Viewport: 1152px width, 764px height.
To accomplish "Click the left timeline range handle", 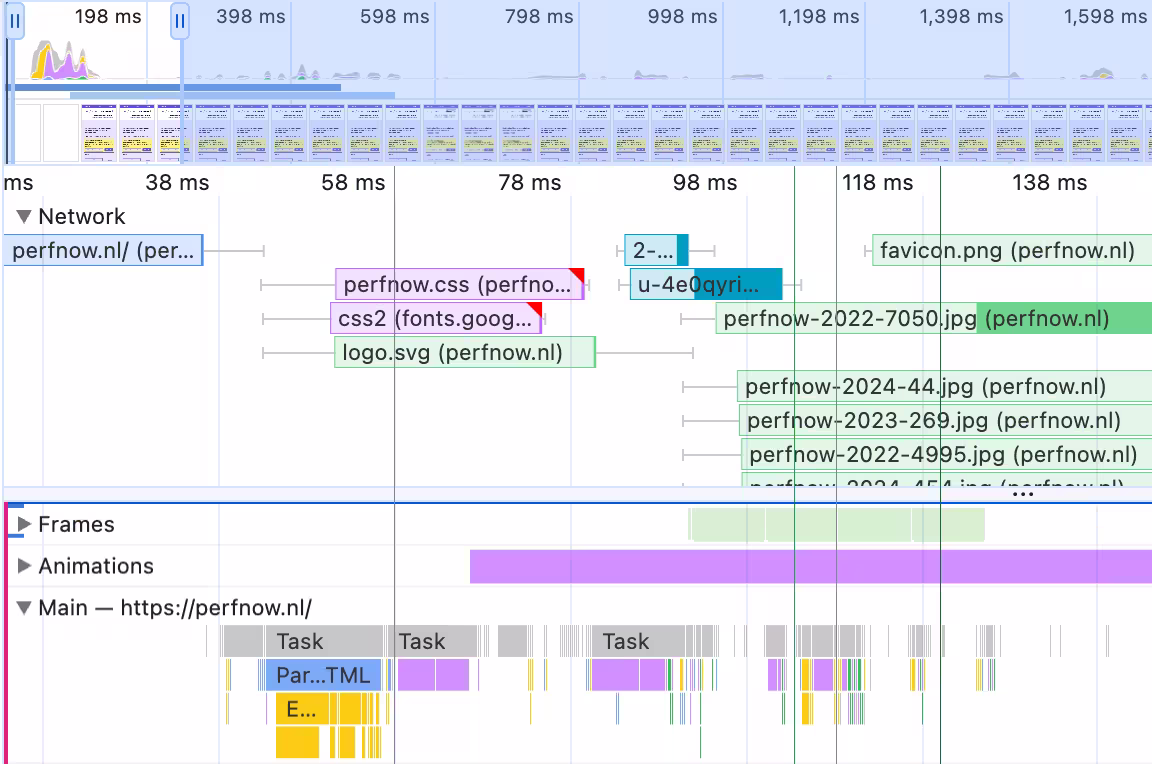I will (13, 22).
